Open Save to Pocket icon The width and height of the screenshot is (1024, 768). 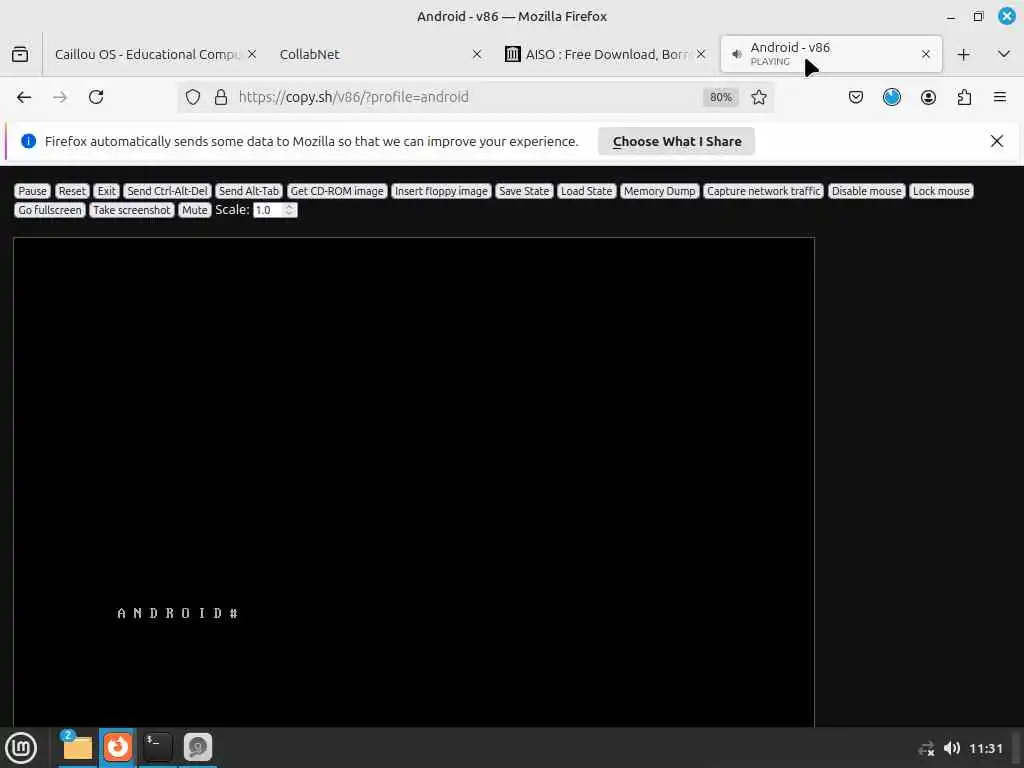coord(856,97)
